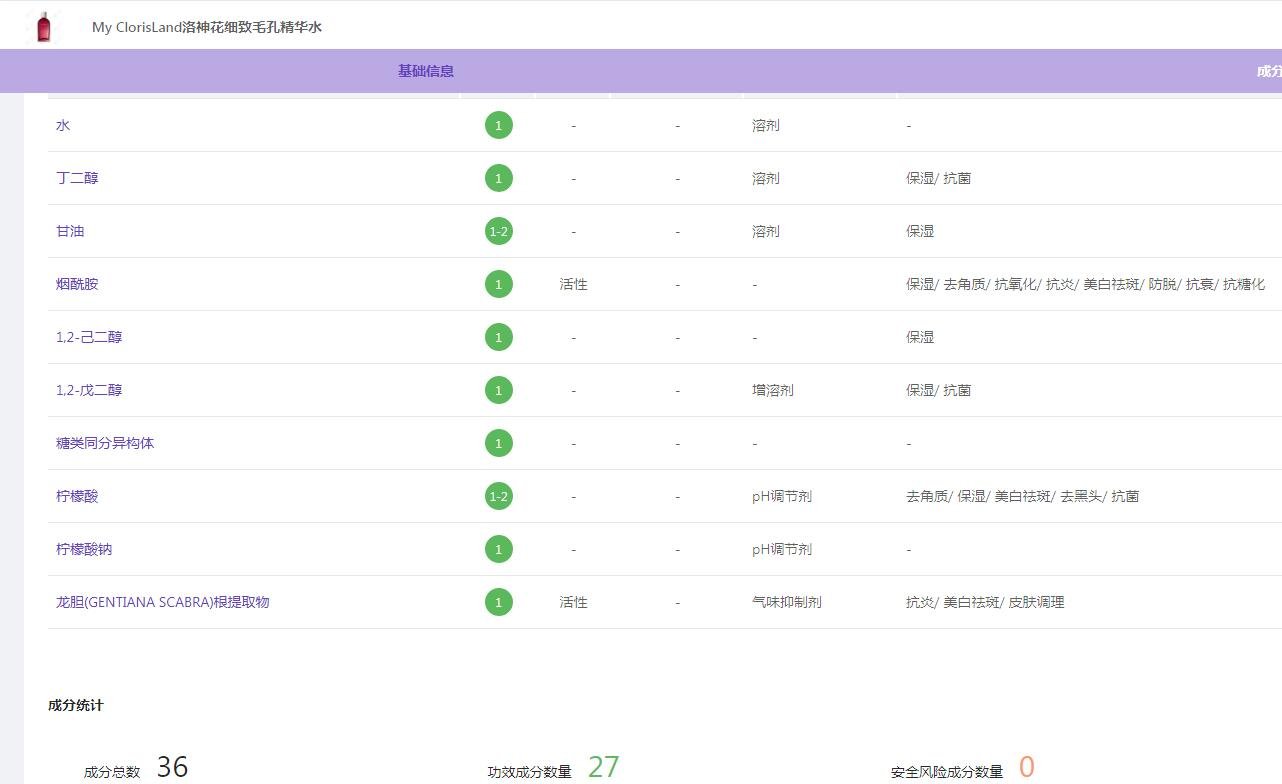This screenshot has width=1282, height=784.
Task: Click the 功效成分数量 count 27
Action: 603,767
